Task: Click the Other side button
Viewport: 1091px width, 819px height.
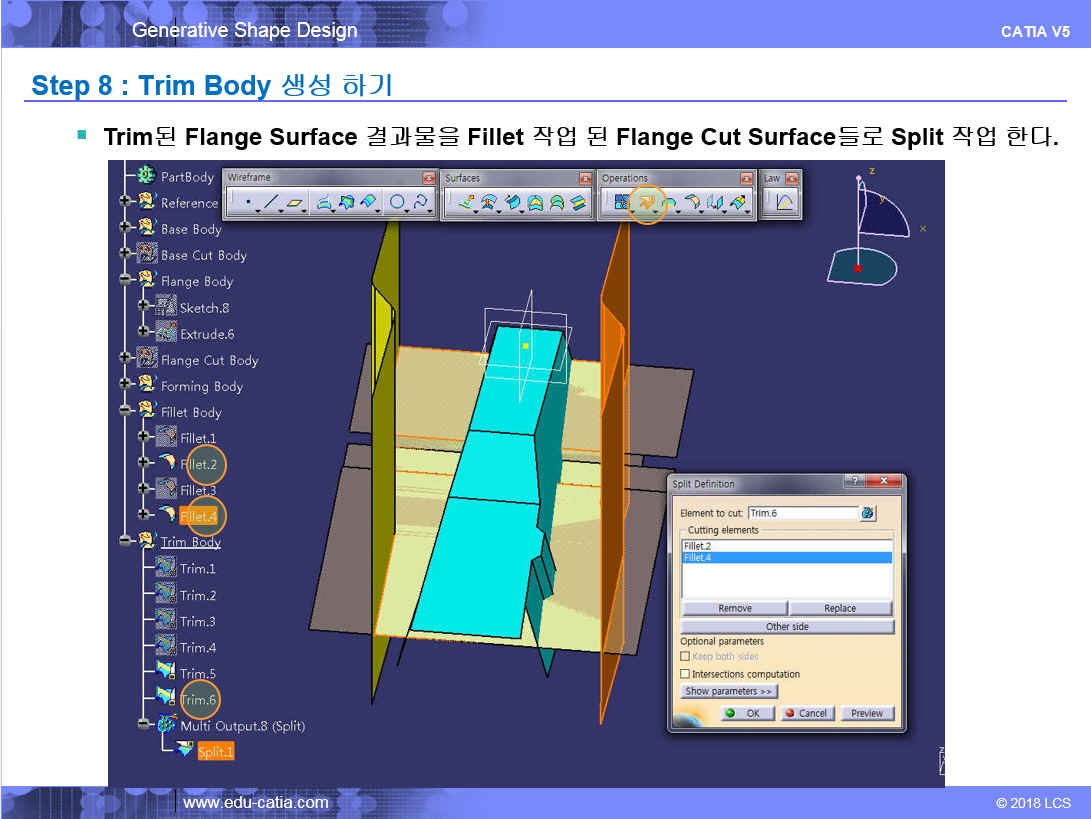Action: pos(786,627)
